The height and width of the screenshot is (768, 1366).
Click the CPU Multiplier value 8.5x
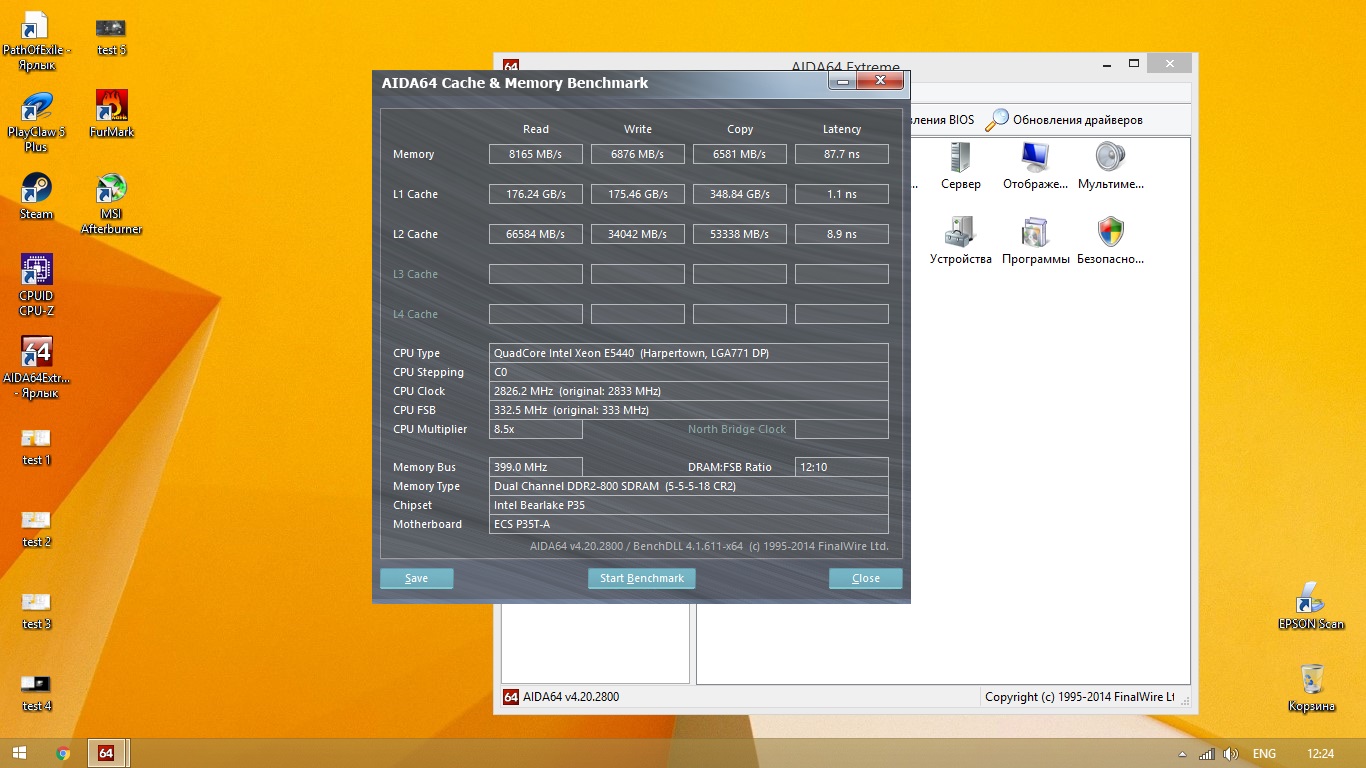(536, 429)
